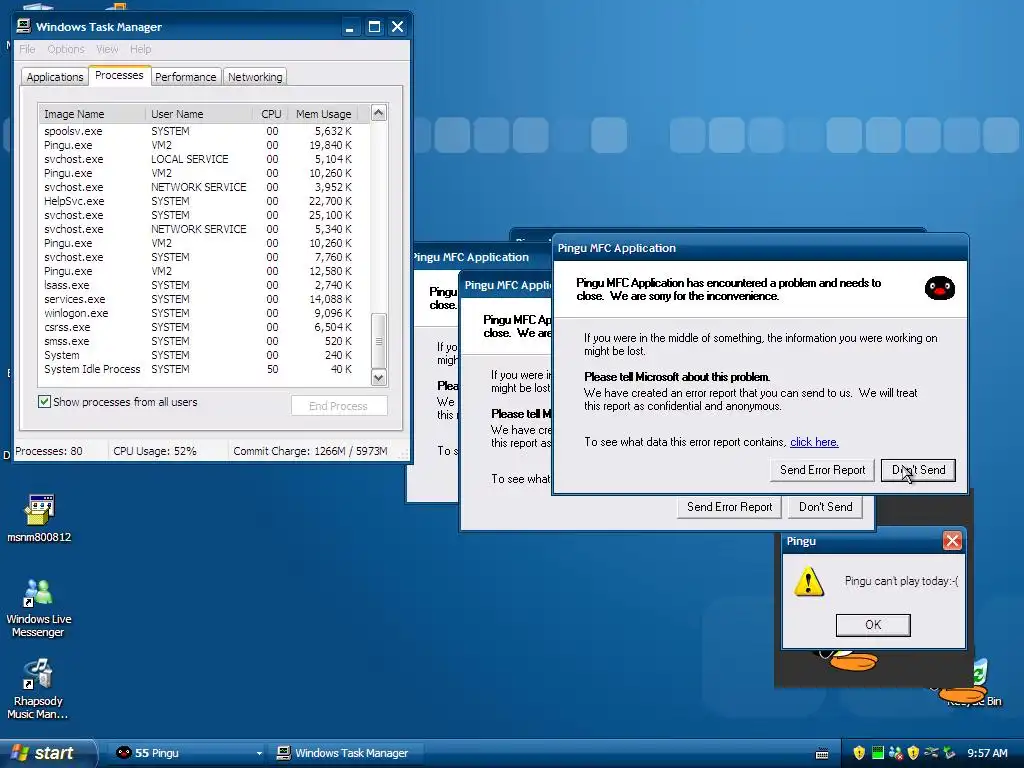Select the winlogon.exe process row
Image resolution: width=1024 pixels, height=768 pixels.
[x=204, y=313]
